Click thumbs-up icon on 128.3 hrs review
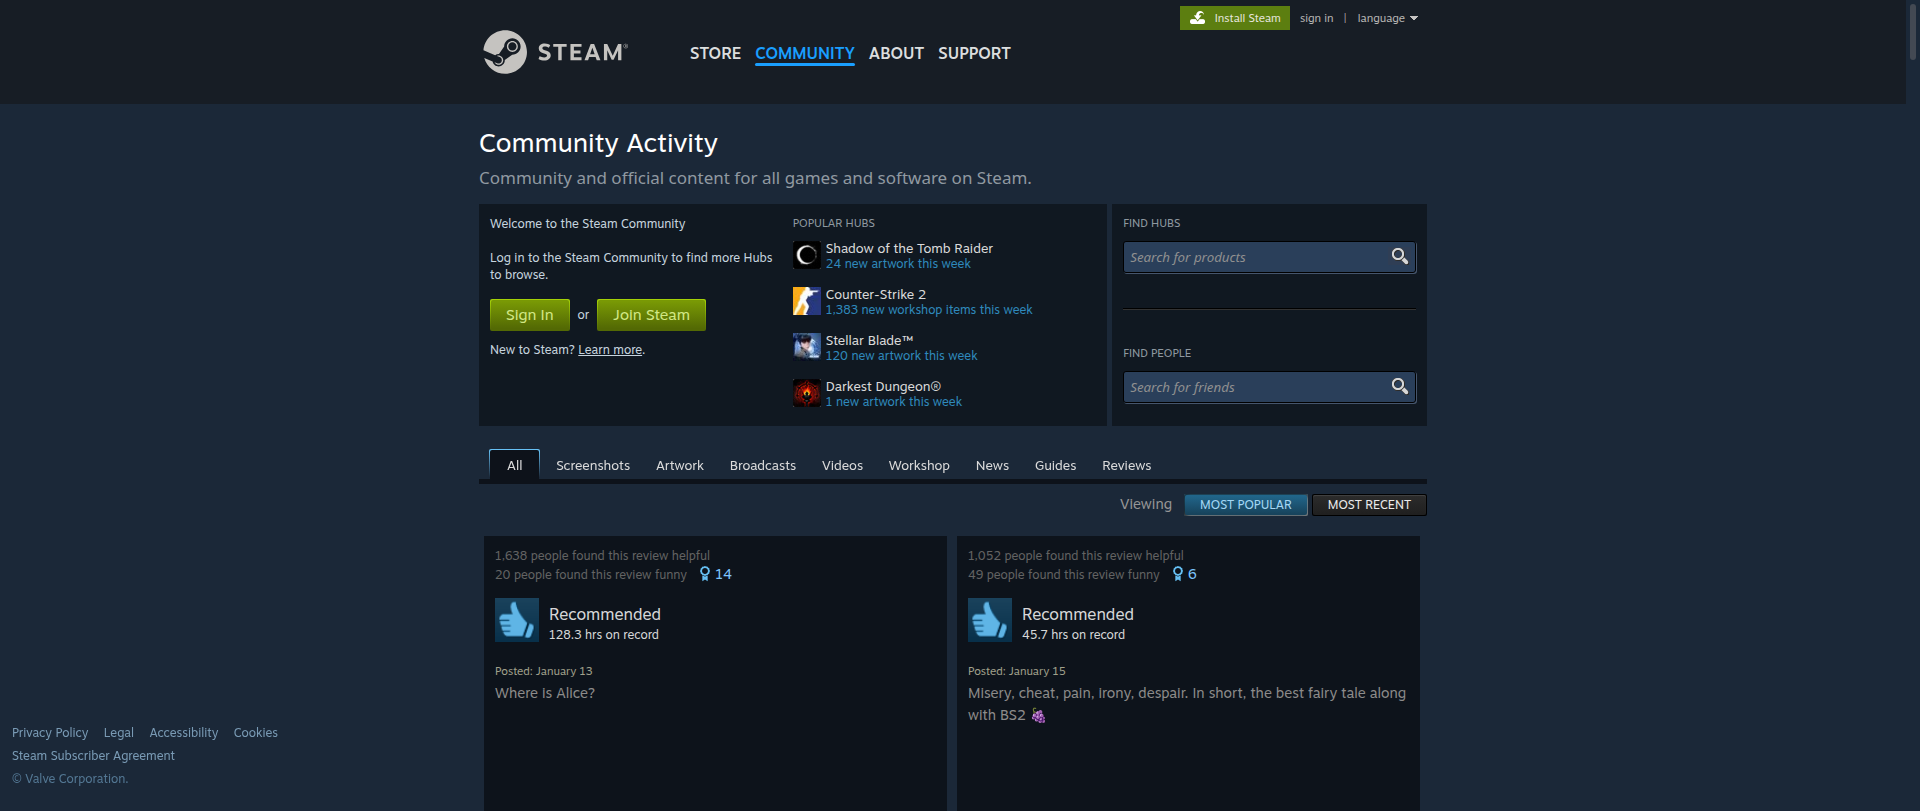Screen dimensions: 1920x811 (x=516, y=620)
